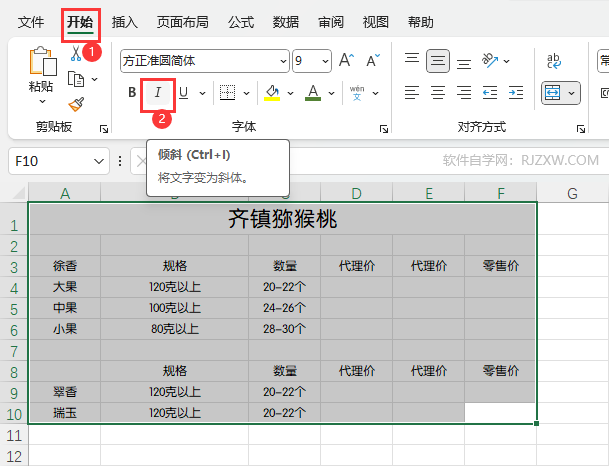Align text left
This screenshot has height=466, width=609.
[x=412, y=92]
